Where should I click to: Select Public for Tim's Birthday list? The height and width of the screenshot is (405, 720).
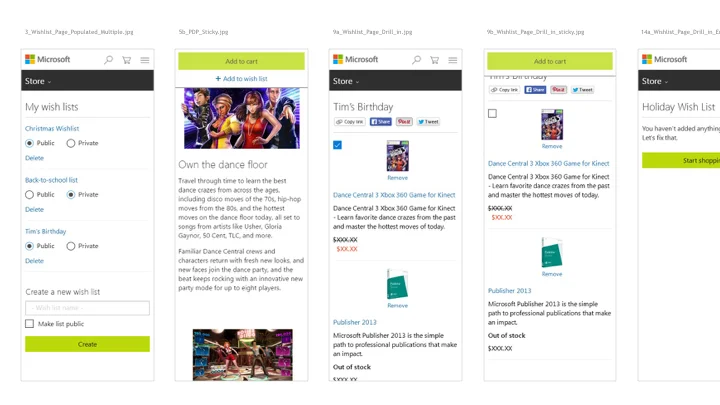(29, 246)
